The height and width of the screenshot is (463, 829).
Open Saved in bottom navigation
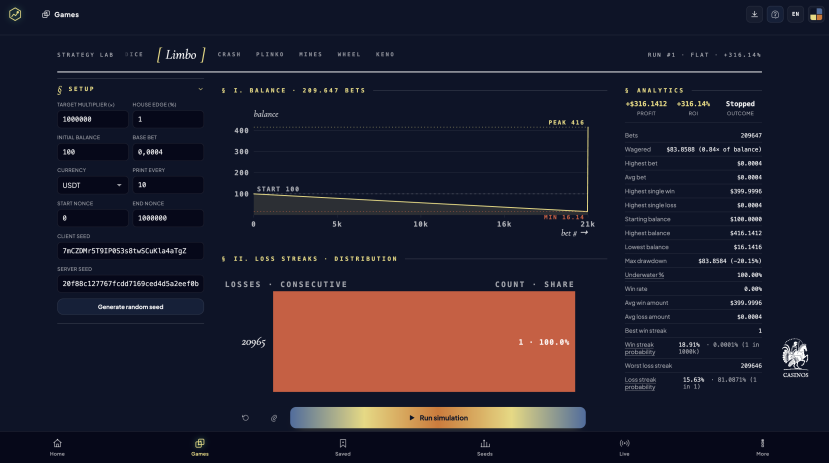pyautogui.click(x=343, y=447)
